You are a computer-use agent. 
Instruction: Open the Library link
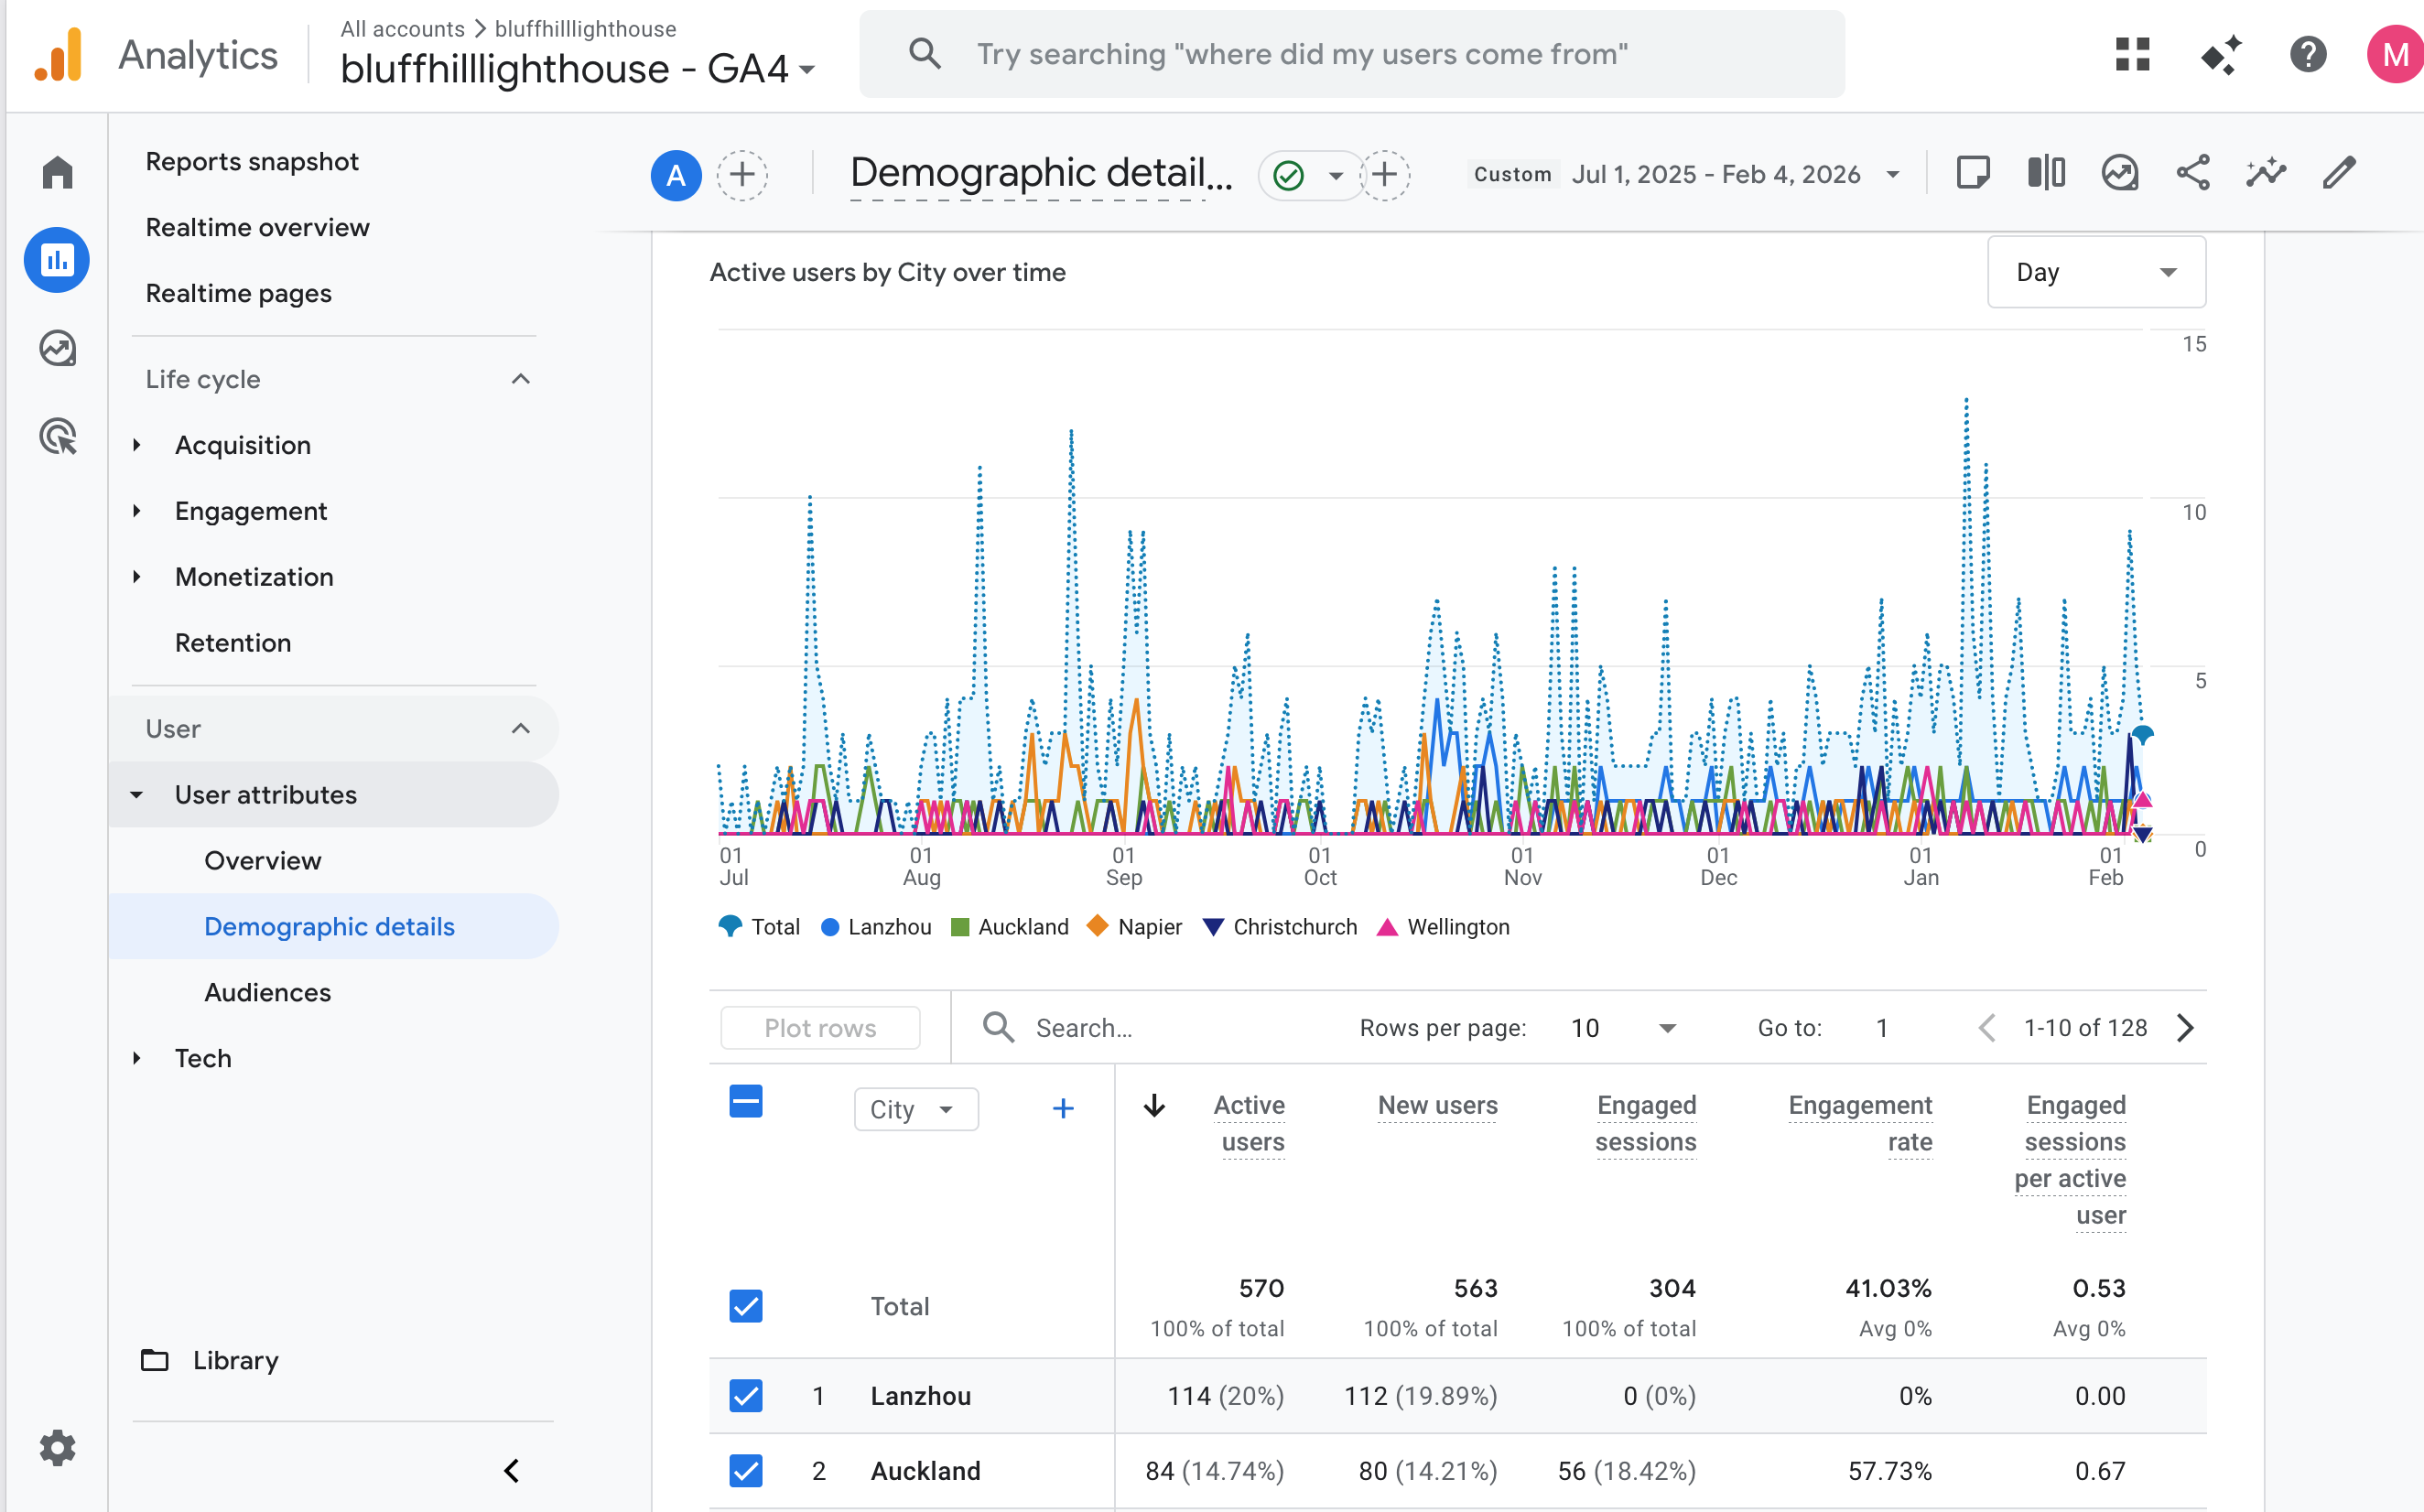tap(235, 1360)
